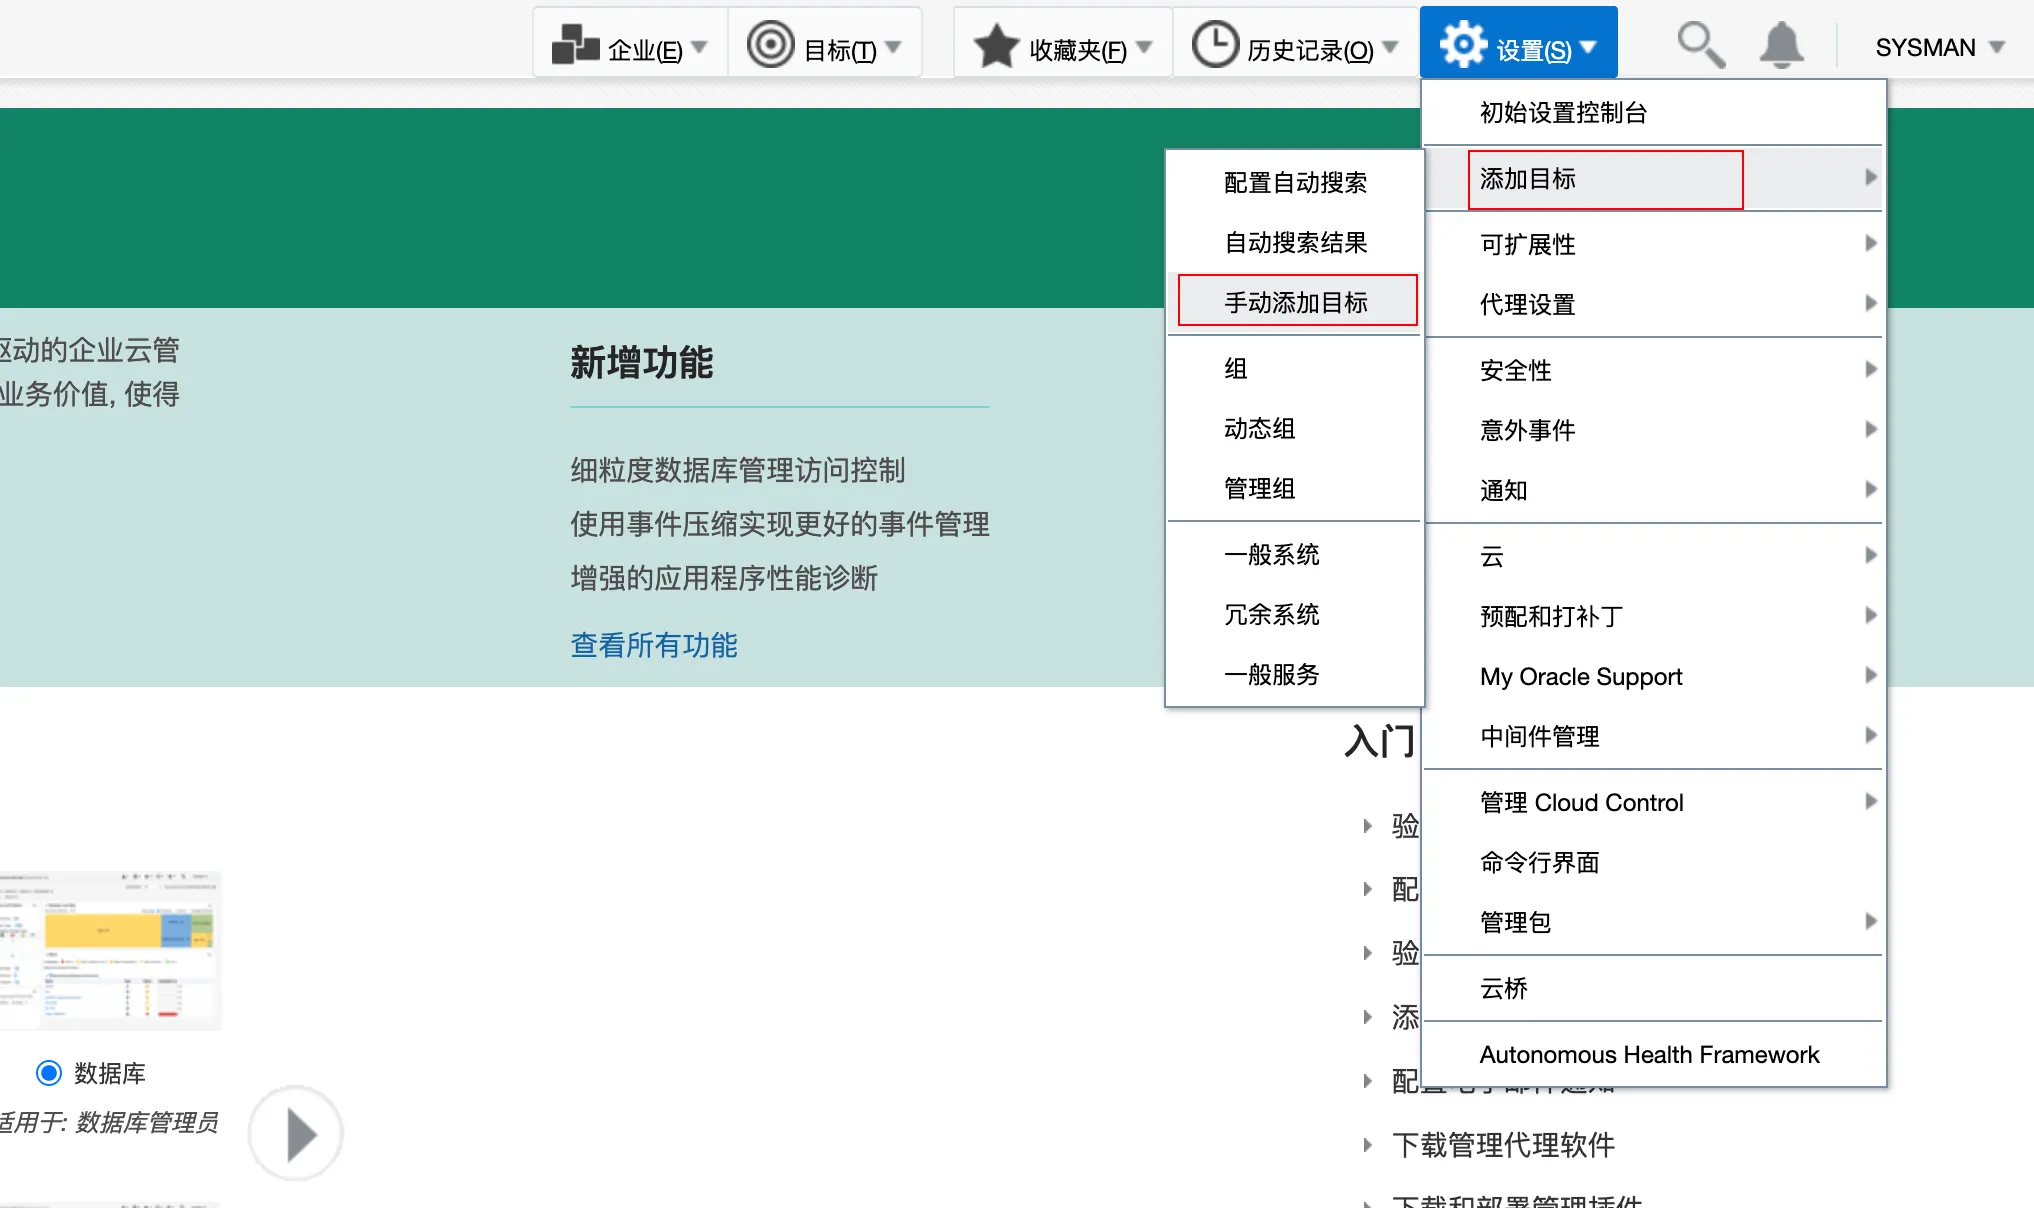Open the 设置 gear menu
2034x1208 pixels.
coord(1517,45)
